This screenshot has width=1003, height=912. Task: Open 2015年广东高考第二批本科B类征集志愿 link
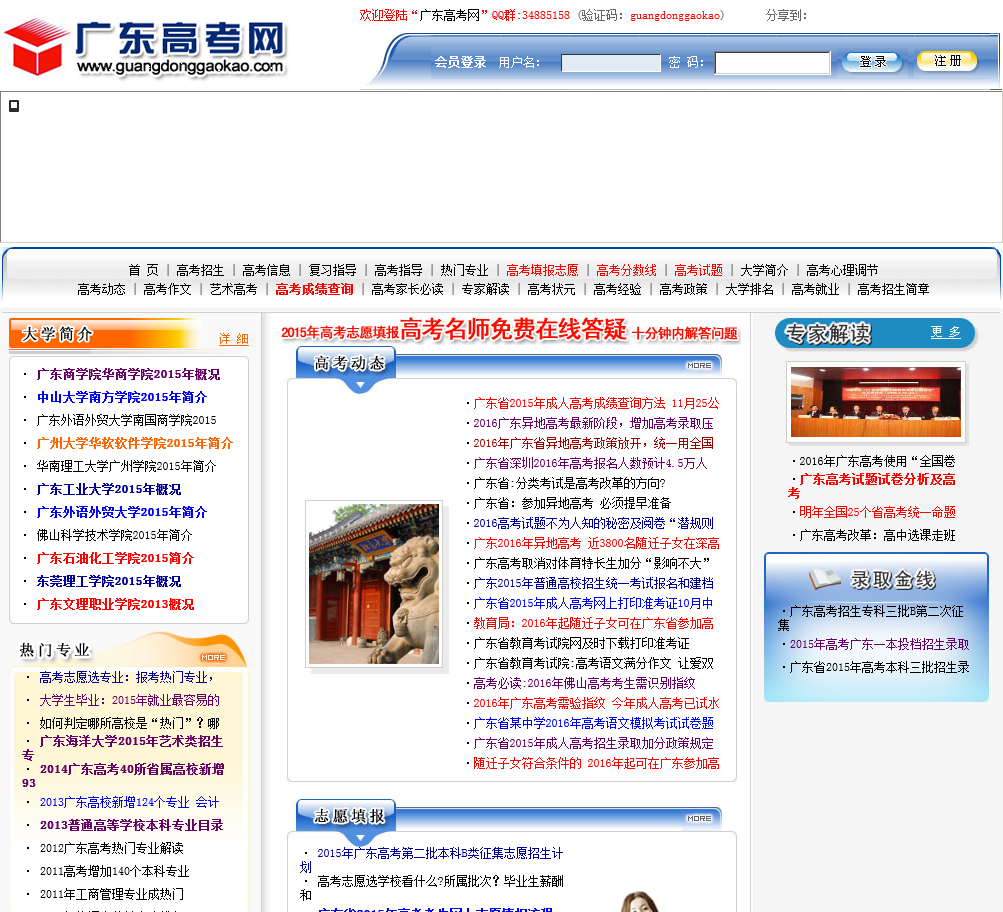pos(432,860)
